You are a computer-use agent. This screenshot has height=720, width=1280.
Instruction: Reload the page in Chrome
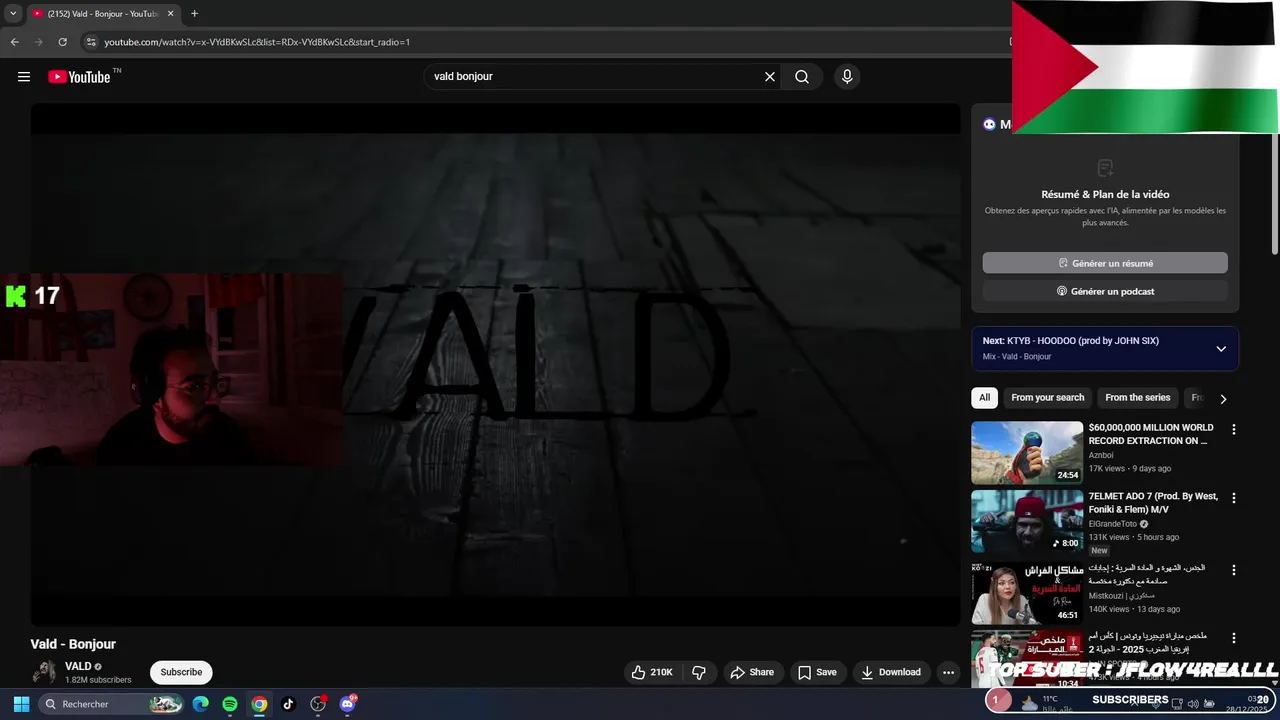point(62,42)
